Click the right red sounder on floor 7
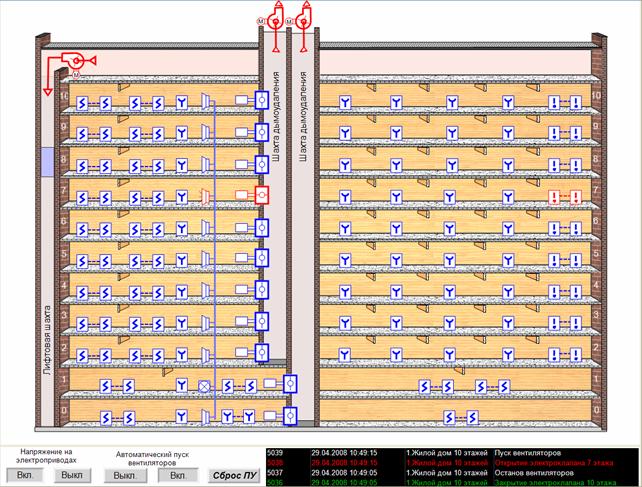The height and width of the screenshot is (487, 642). coord(576,197)
